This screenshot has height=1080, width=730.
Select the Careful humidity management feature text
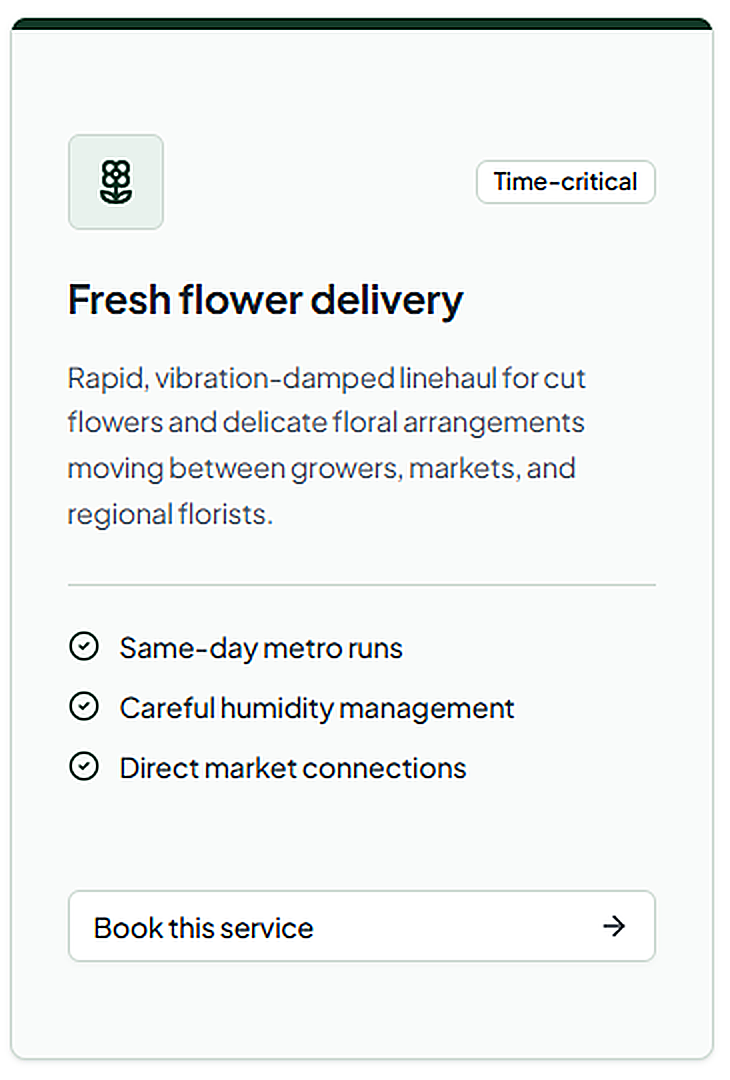point(317,708)
